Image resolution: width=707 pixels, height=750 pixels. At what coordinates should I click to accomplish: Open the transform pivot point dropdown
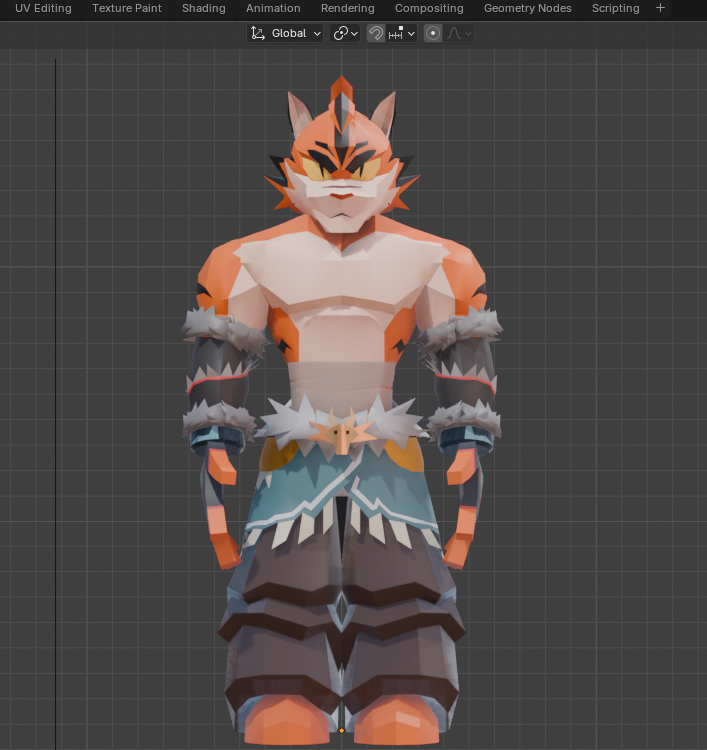pos(345,33)
